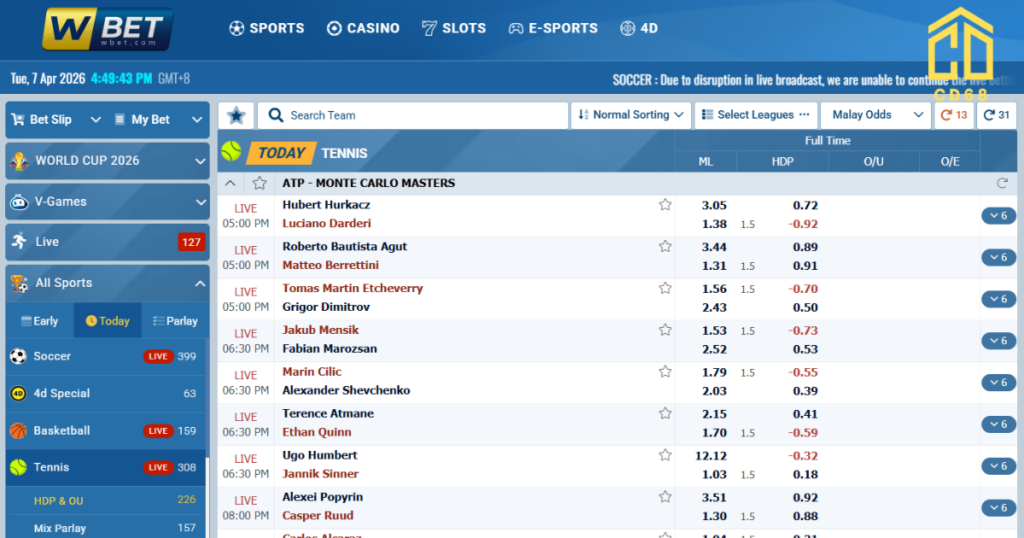Viewport: 1024px width, 538px height.
Task: Open Soccer from the sports list
Action: [53, 356]
